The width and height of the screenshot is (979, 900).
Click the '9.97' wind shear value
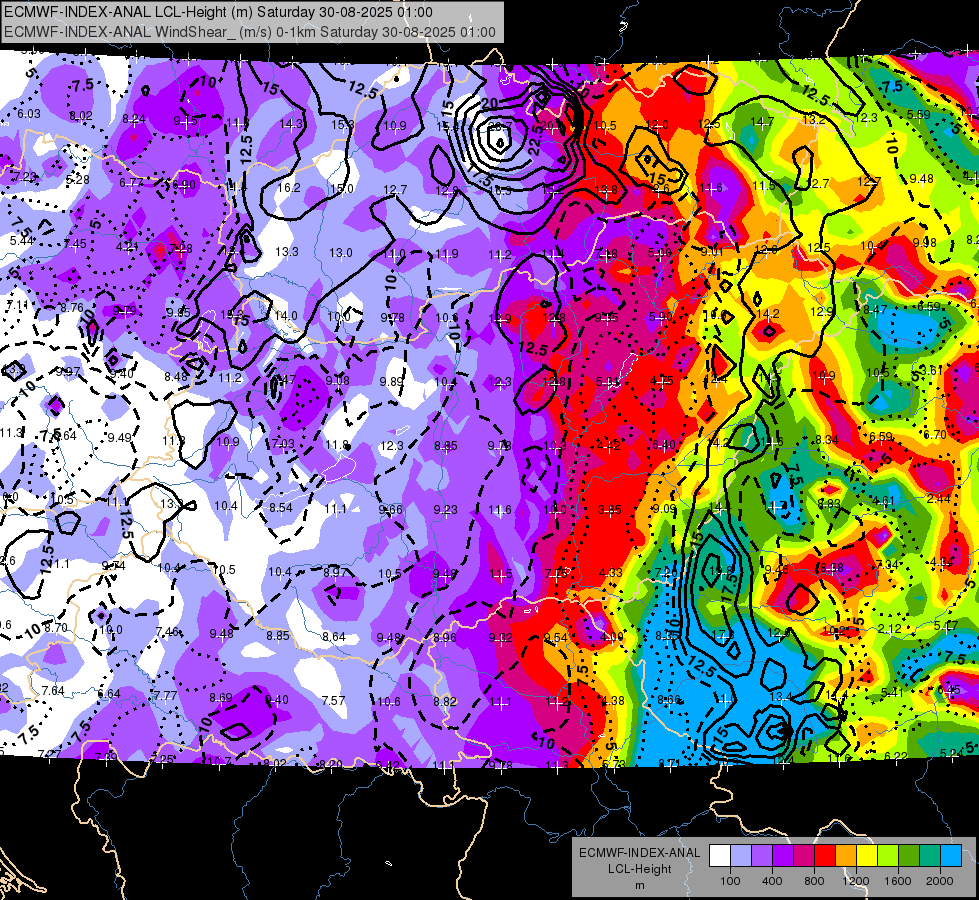tap(68, 372)
